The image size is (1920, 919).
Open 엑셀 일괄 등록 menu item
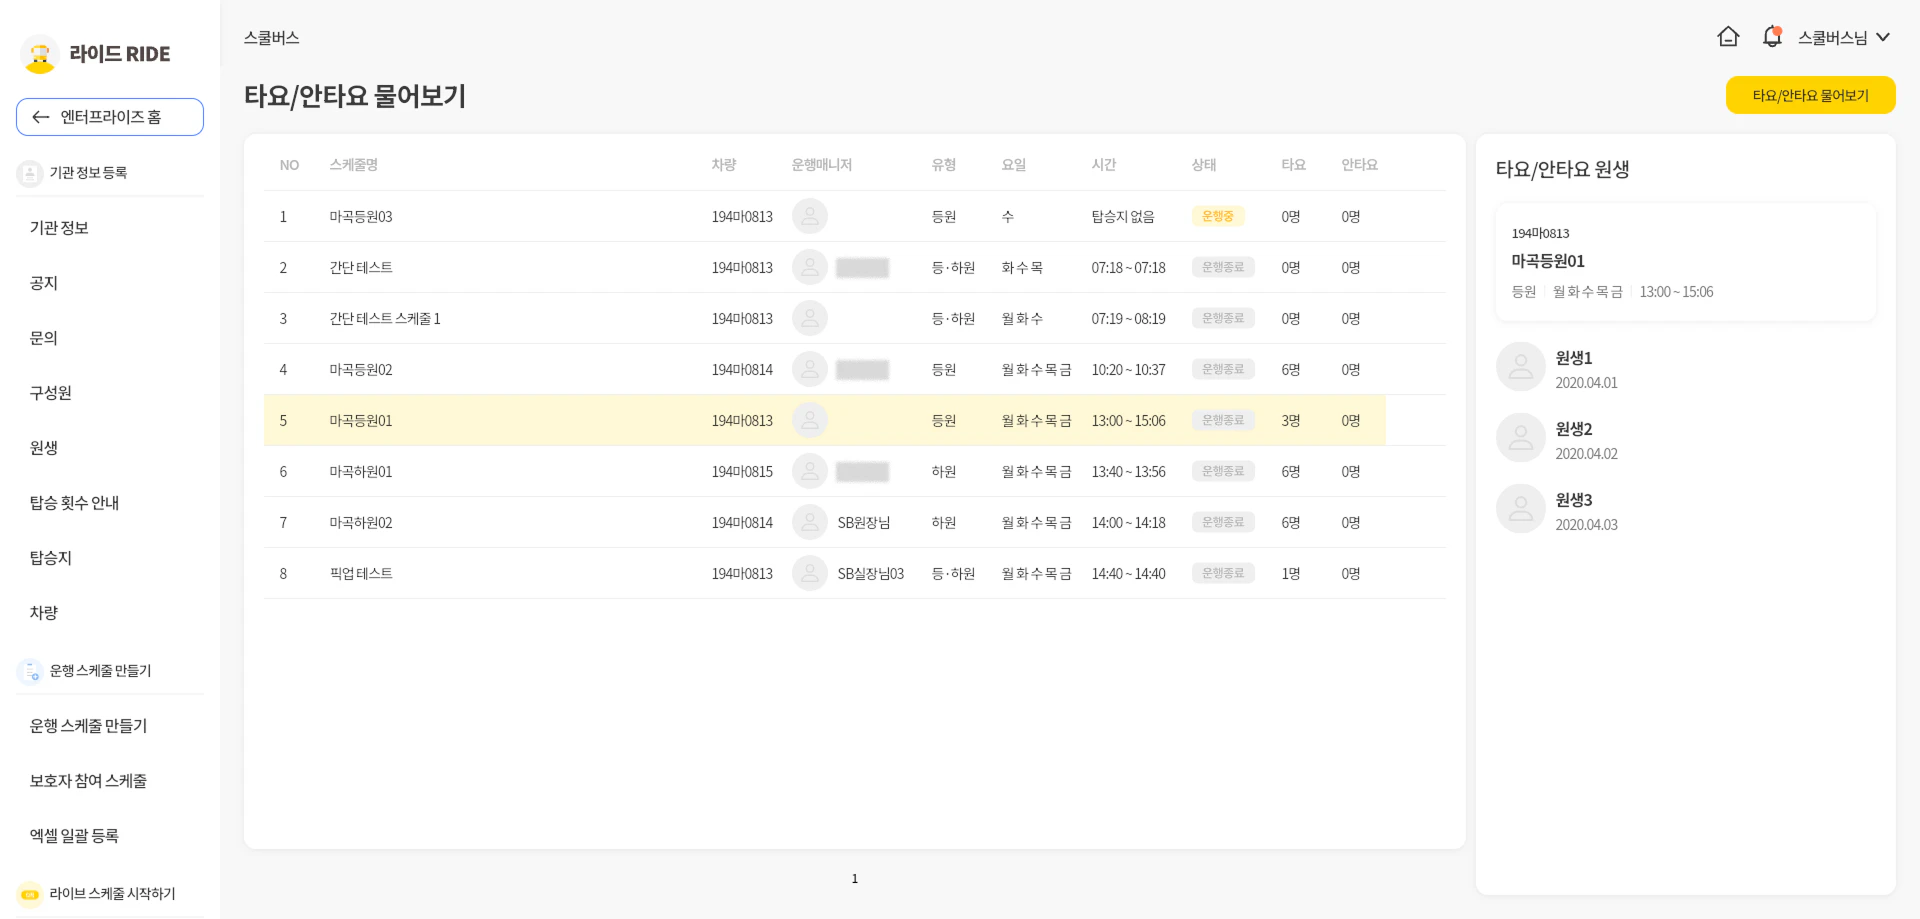pos(74,836)
